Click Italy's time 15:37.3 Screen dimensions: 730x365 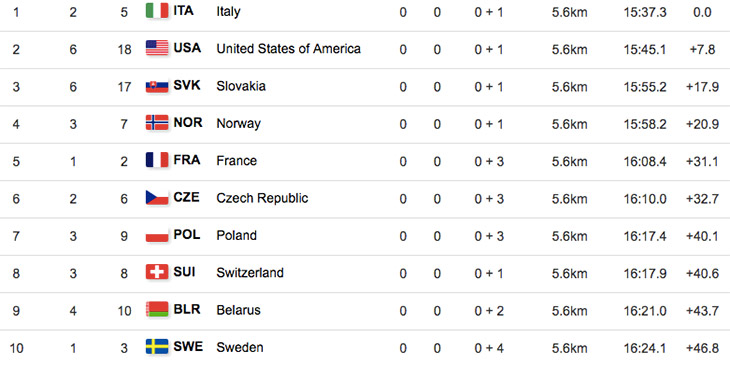(645, 12)
